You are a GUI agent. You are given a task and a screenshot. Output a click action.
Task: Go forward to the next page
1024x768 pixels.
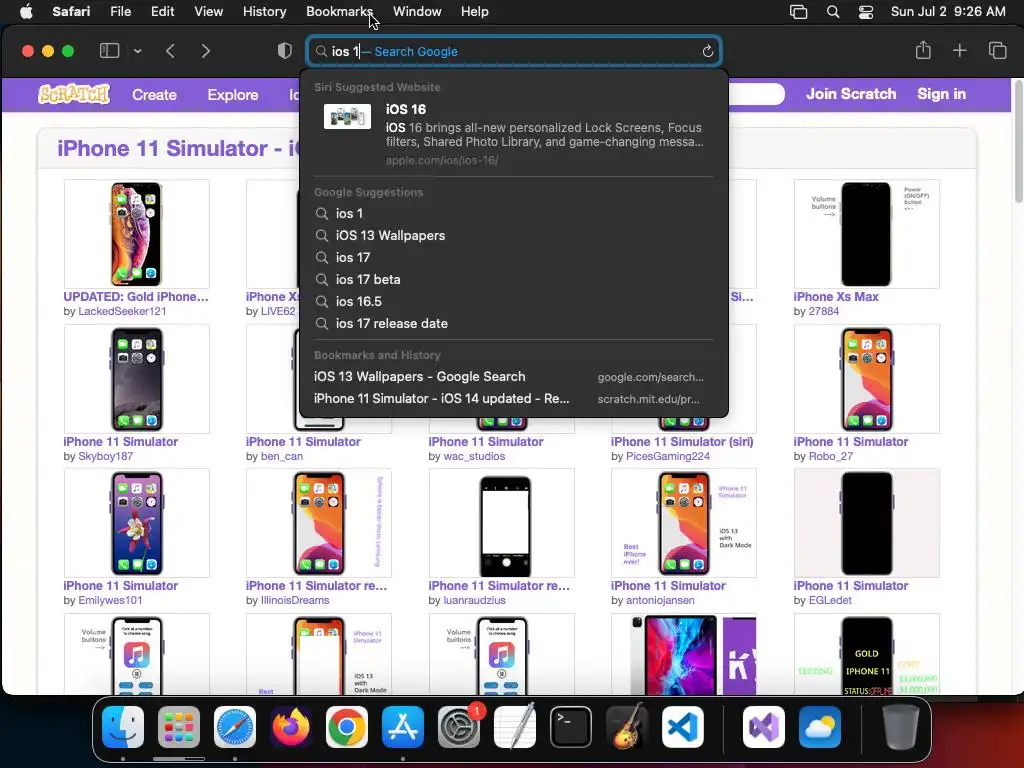point(206,51)
